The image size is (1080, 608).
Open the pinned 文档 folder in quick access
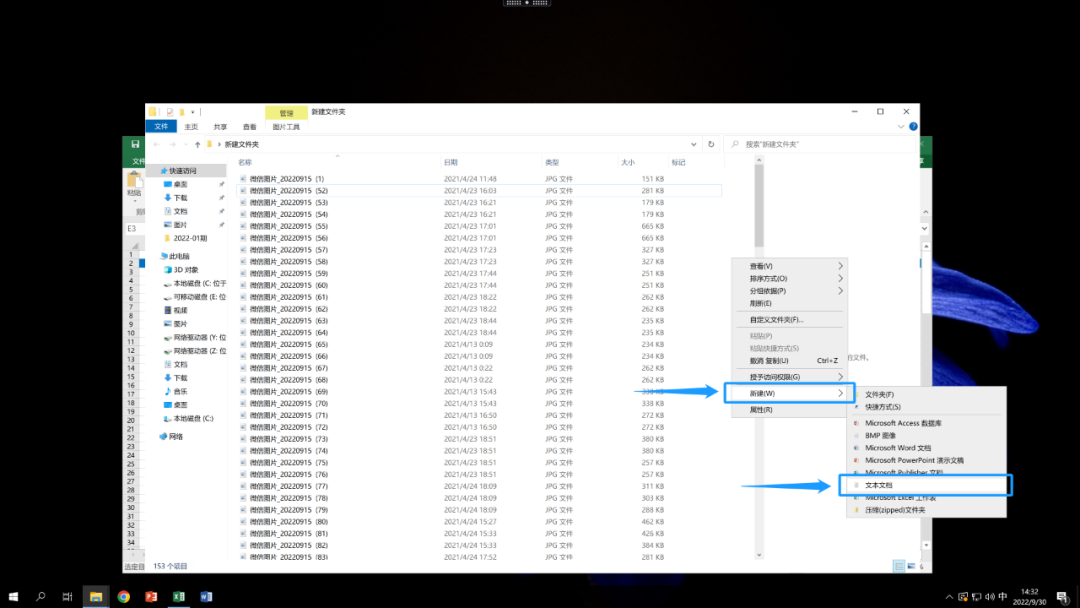pyautogui.click(x=180, y=211)
